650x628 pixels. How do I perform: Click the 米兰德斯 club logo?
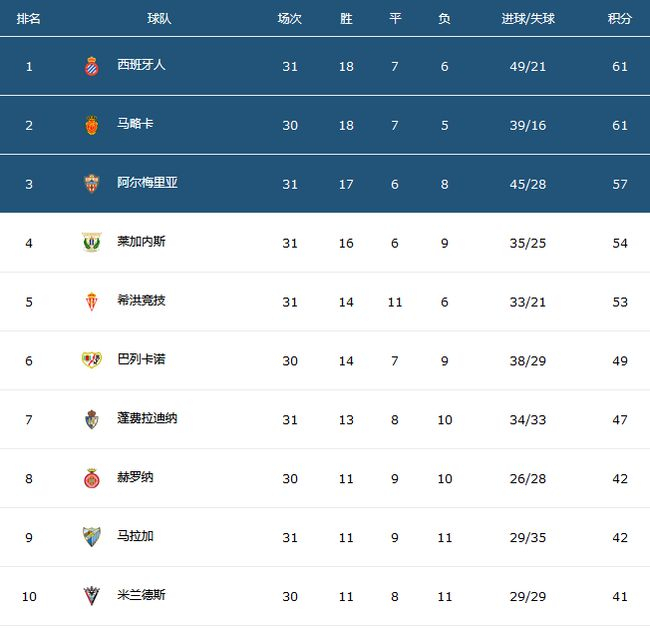(x=92, y=596)
